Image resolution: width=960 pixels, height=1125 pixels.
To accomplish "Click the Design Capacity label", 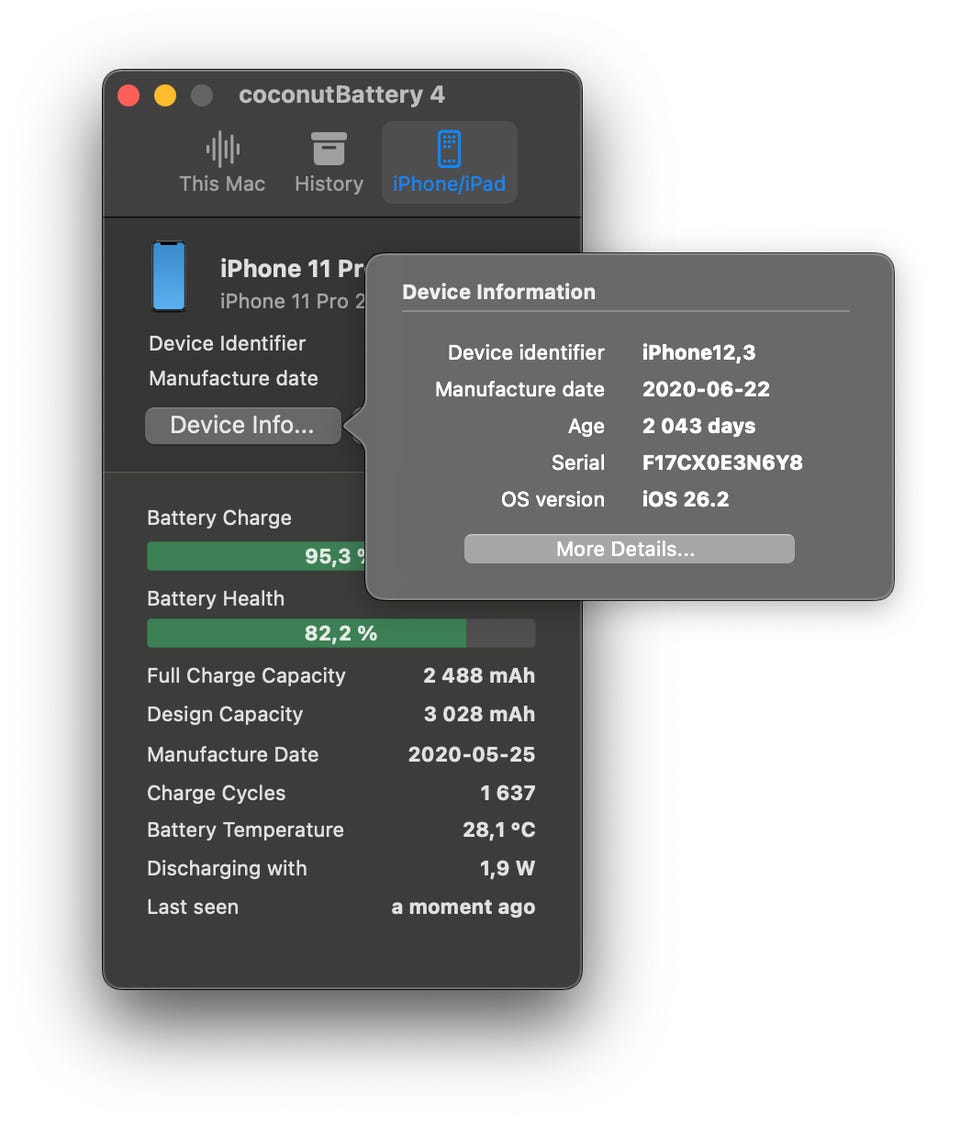I will coord(225,715).
